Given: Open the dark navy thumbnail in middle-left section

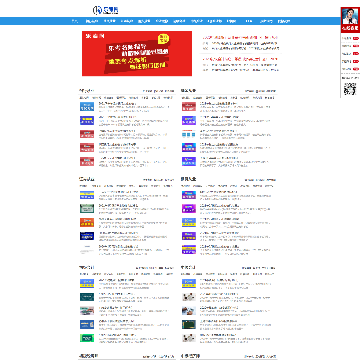Looking at the screenshot, I should (x=87, y=236).
